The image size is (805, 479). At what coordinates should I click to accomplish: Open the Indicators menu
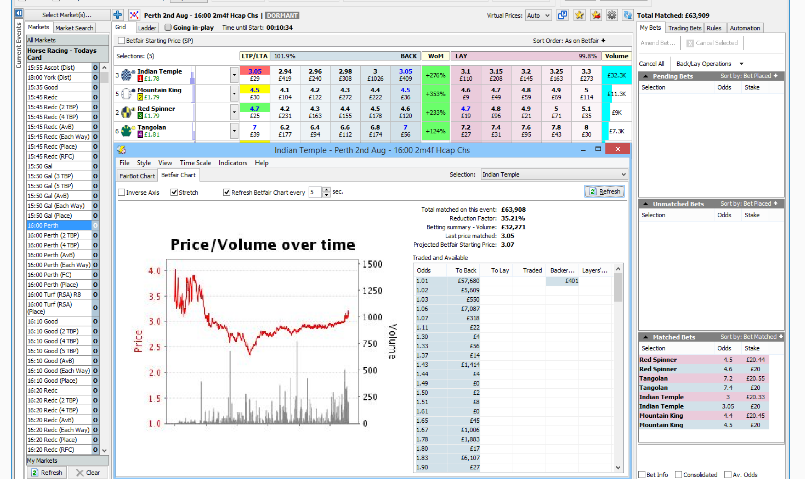coord(233,163)
